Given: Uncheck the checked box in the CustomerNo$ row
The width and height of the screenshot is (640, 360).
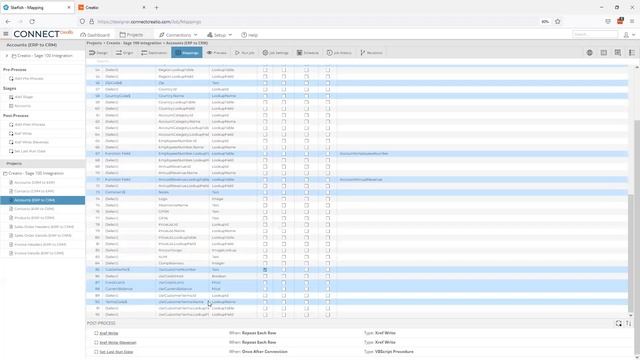Looking at the screenshot, I should [x=265, y=270].
